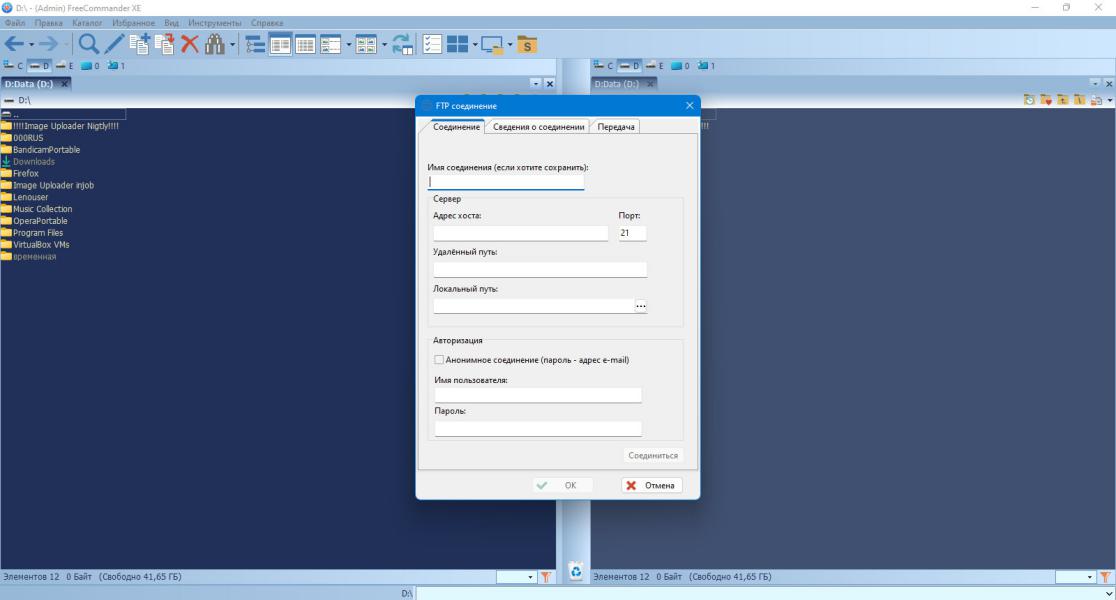Switch to the details view icon
This screenshot has height=600, width=1116.
(305, 45)
